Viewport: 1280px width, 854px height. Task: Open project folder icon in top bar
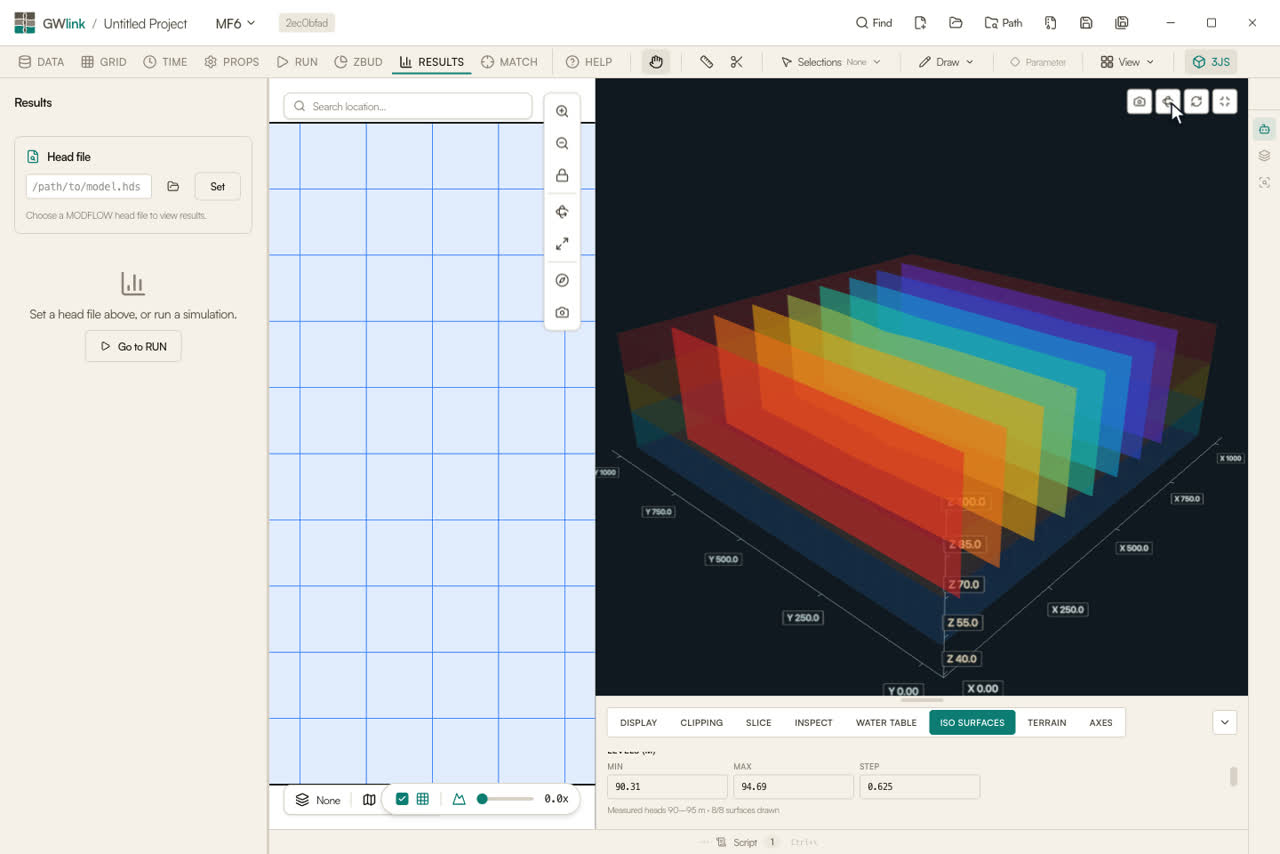[956, 23]
